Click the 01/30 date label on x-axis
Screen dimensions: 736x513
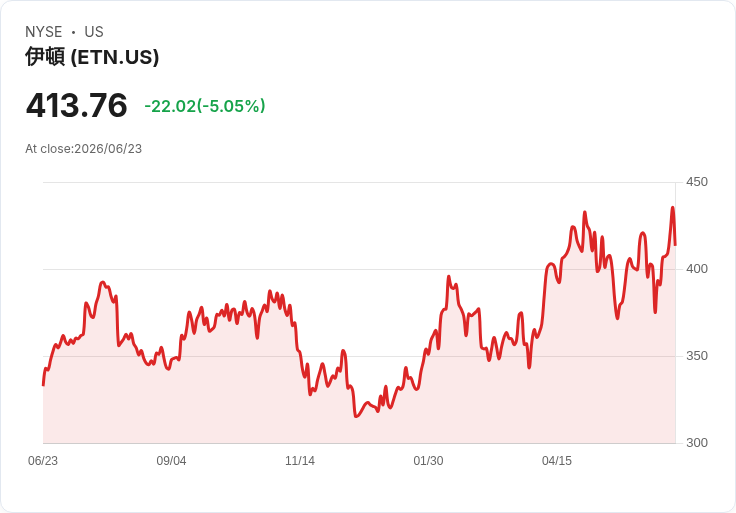point(428,461)
